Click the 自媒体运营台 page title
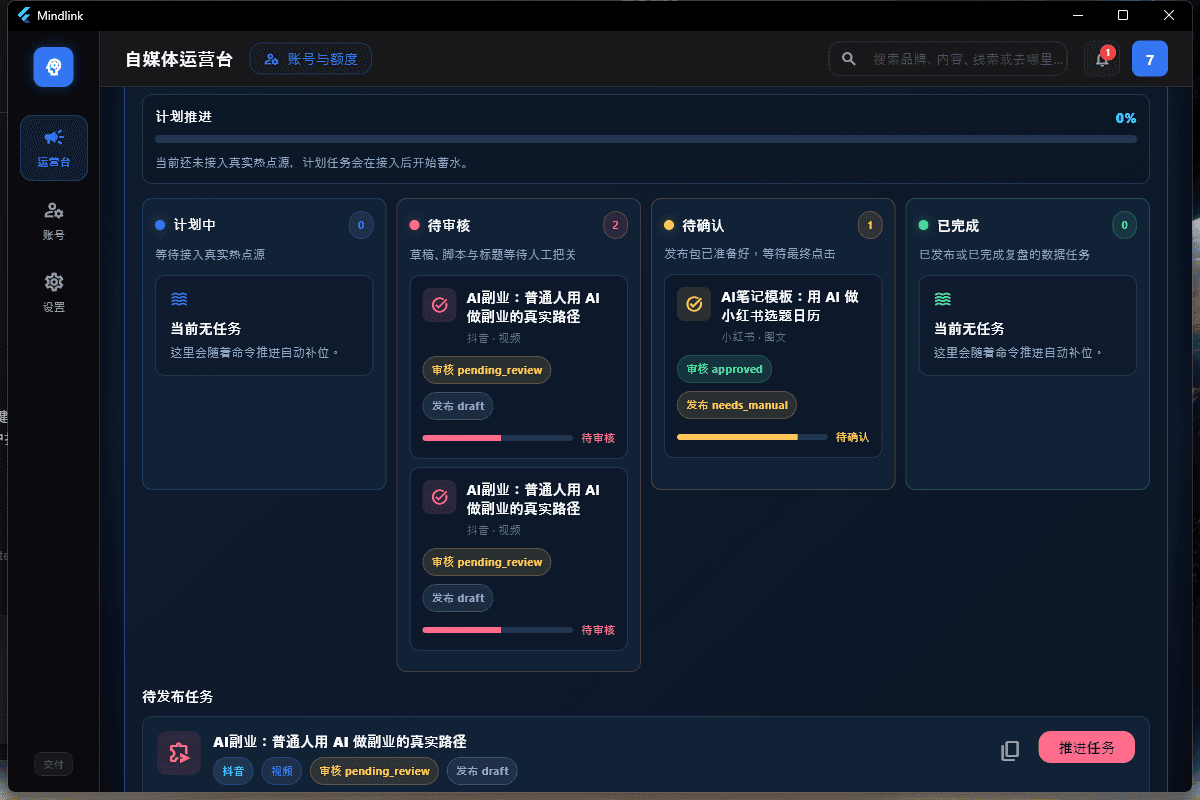The width and height of the screenshot is (1200, 800). 179,59
